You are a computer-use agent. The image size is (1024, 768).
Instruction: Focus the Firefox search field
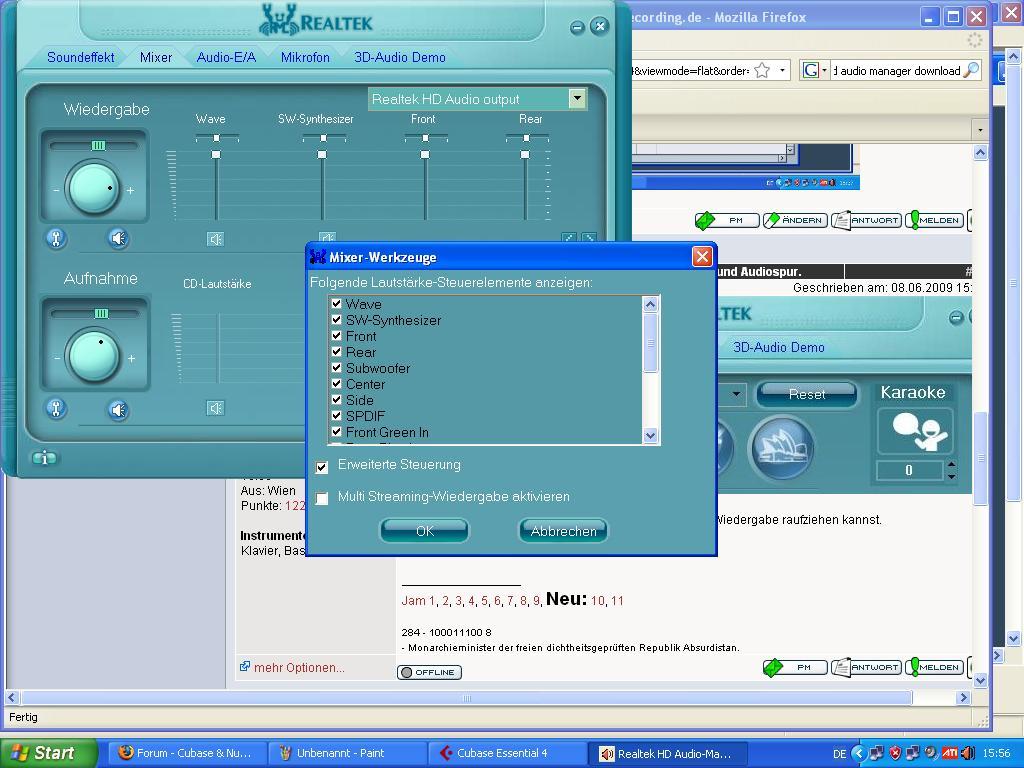click(897, 71)
